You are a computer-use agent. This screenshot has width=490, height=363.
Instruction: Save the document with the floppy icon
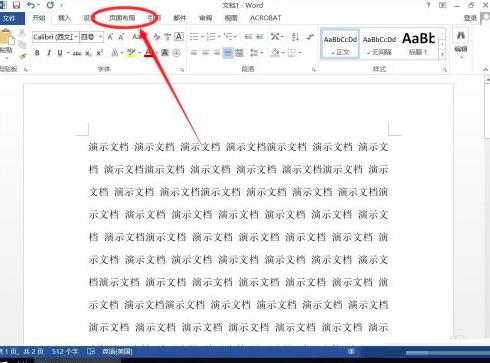(x=16, y=5)
